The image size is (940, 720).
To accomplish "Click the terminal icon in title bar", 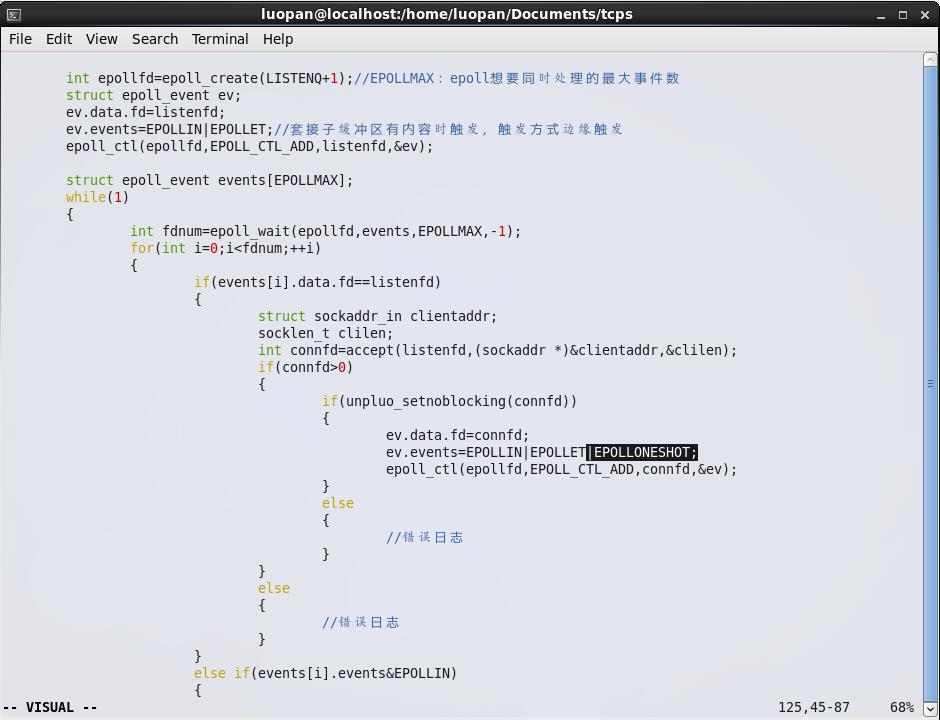I will (x=14, y=14).
